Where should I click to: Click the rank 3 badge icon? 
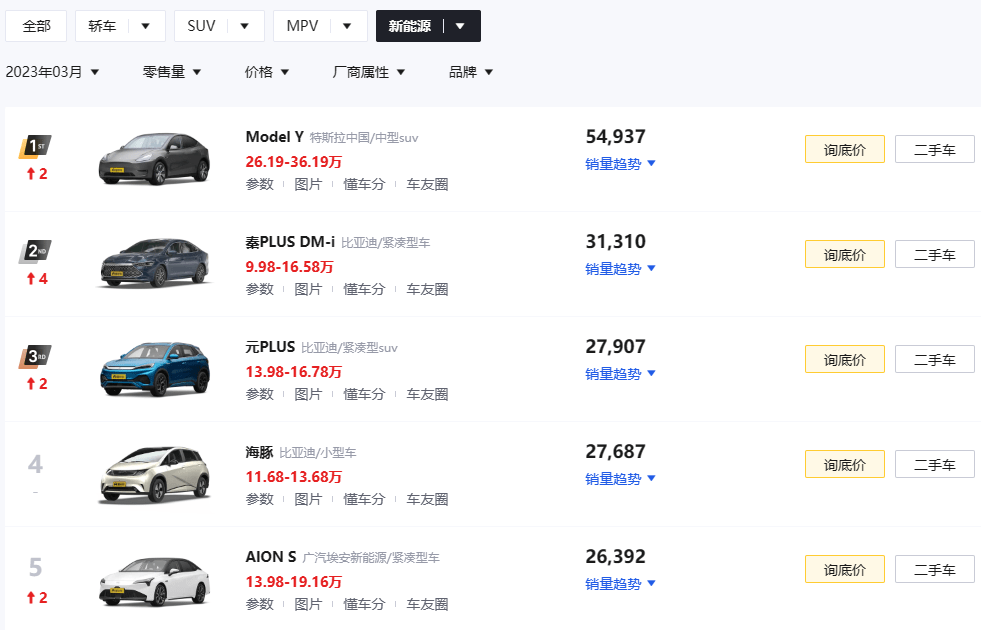[35, 357]
